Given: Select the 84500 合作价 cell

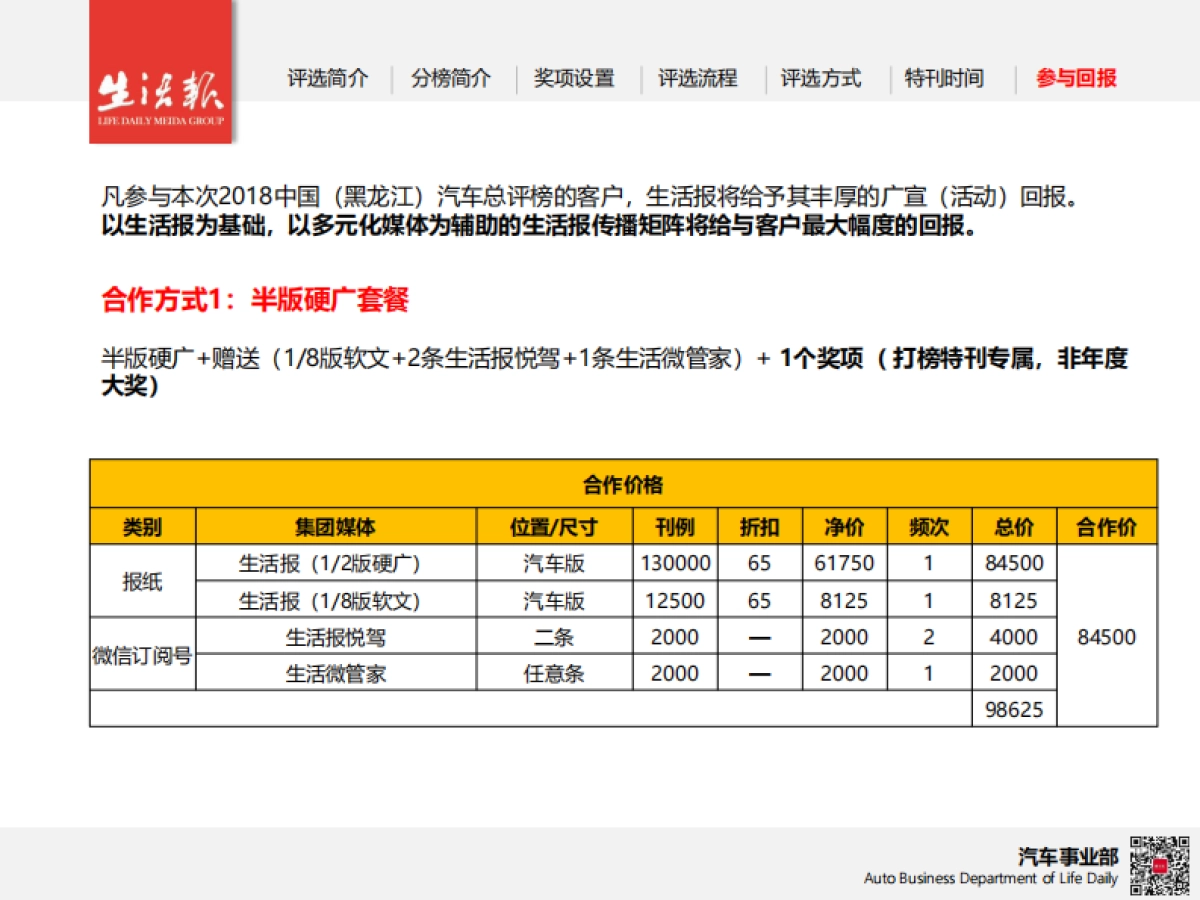Looking at the screenshot, I should pos(1105,636).
